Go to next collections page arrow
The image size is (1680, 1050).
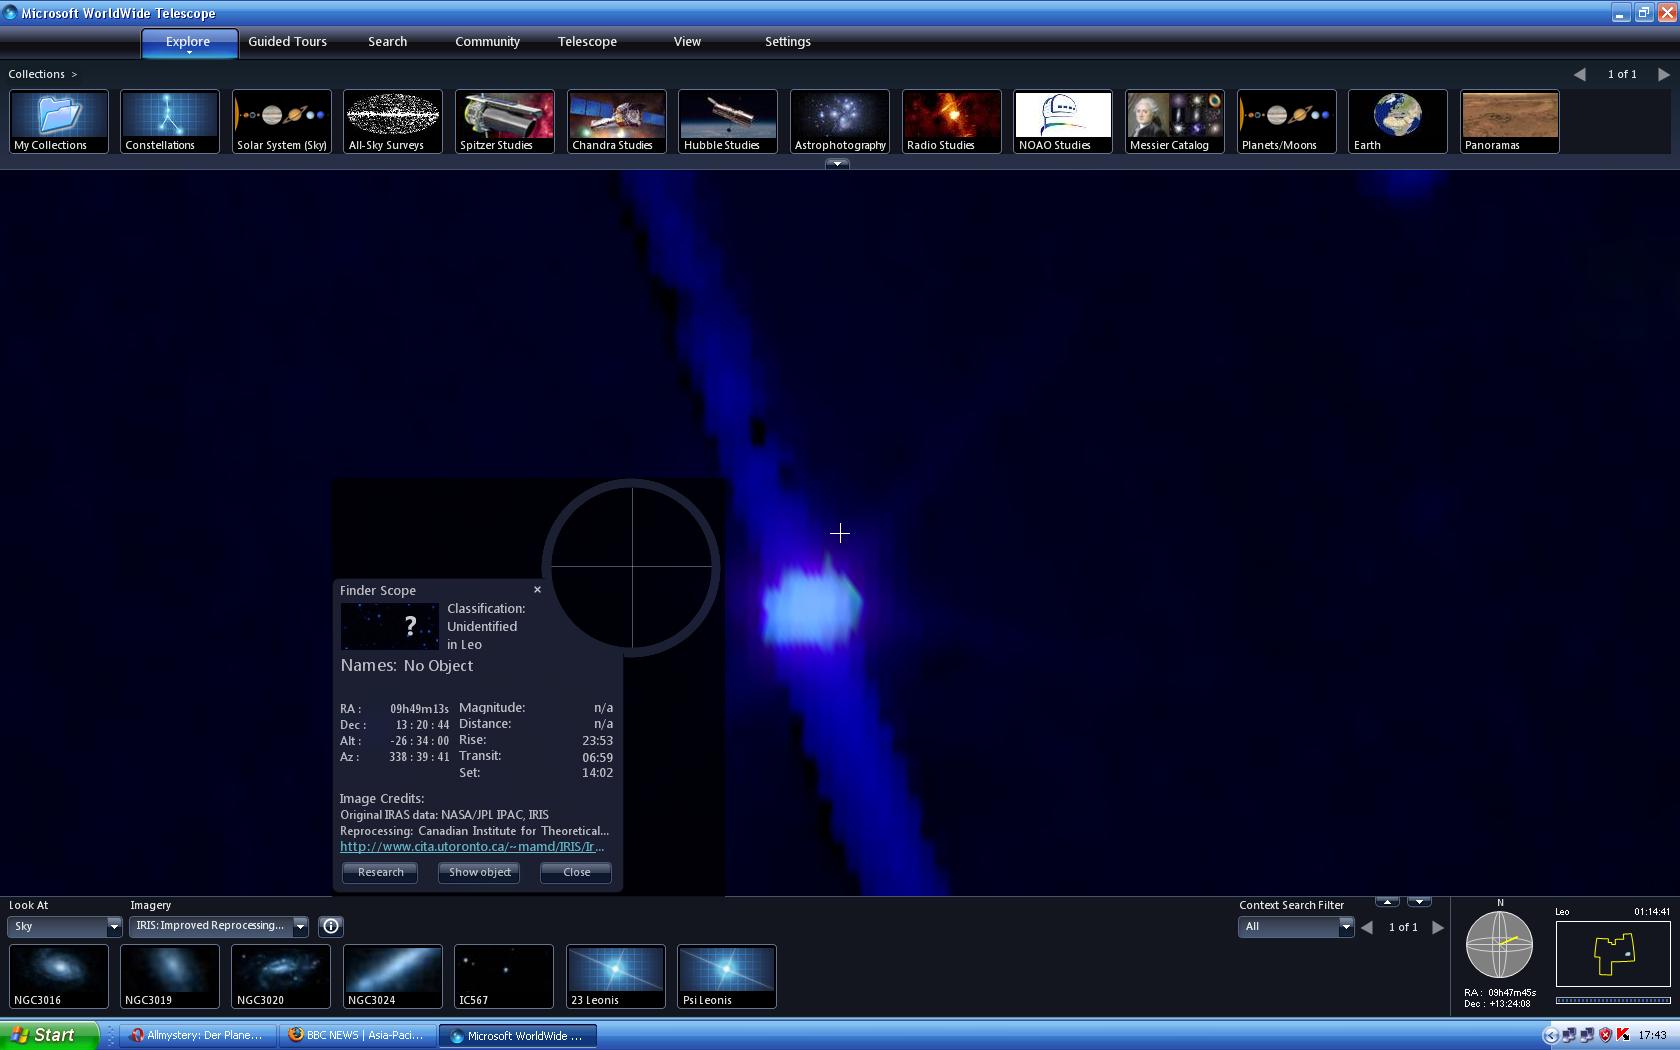pos(1664,74)
